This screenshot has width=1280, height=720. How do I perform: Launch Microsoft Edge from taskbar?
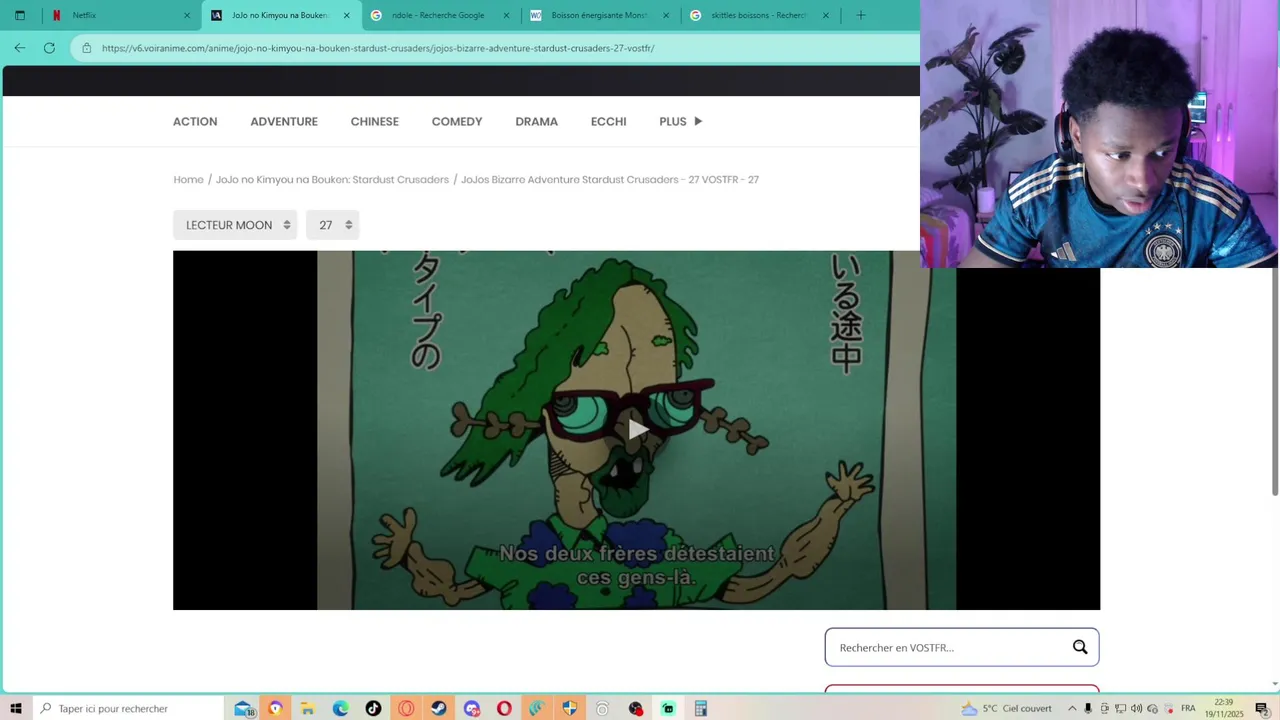click(x=341, y=708)
